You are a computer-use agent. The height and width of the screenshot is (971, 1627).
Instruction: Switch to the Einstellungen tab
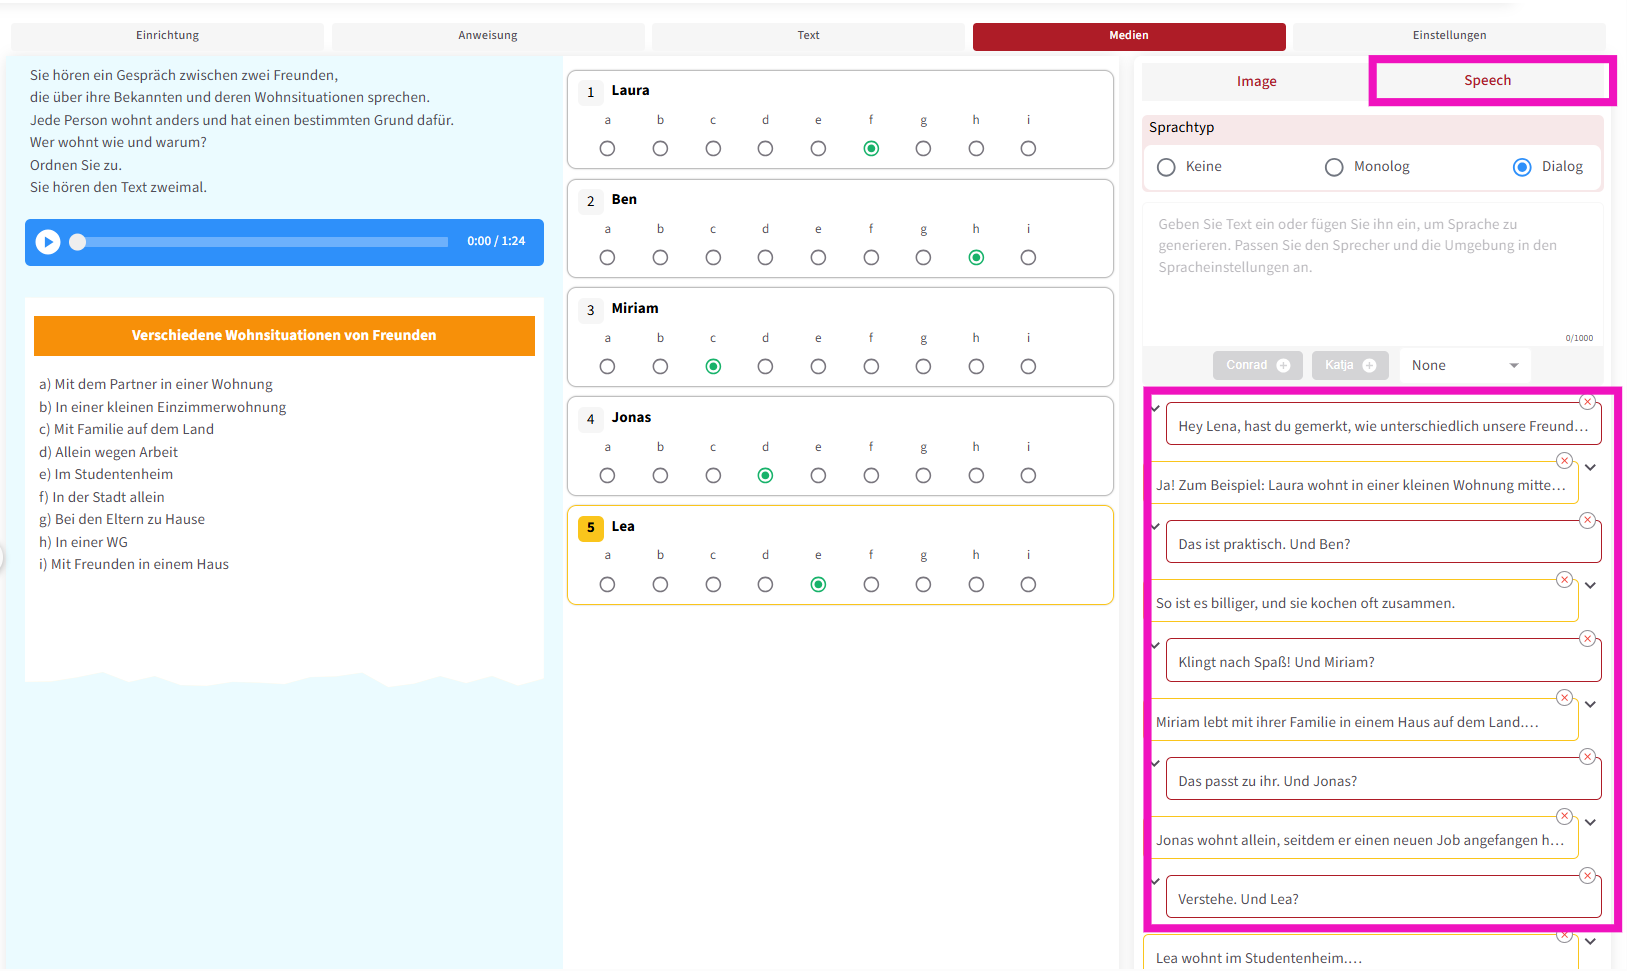(x=1448, y=35)
